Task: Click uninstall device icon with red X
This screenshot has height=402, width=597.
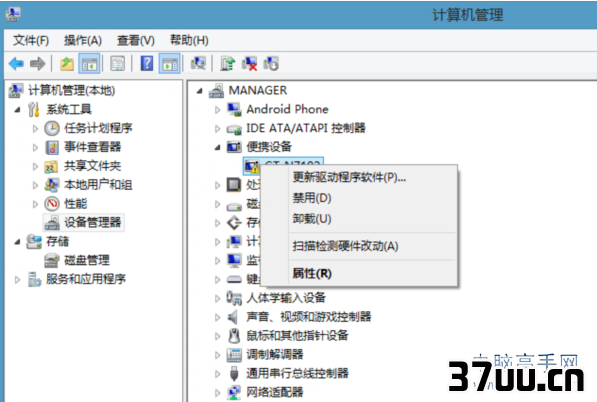Action: coord(250,64)
